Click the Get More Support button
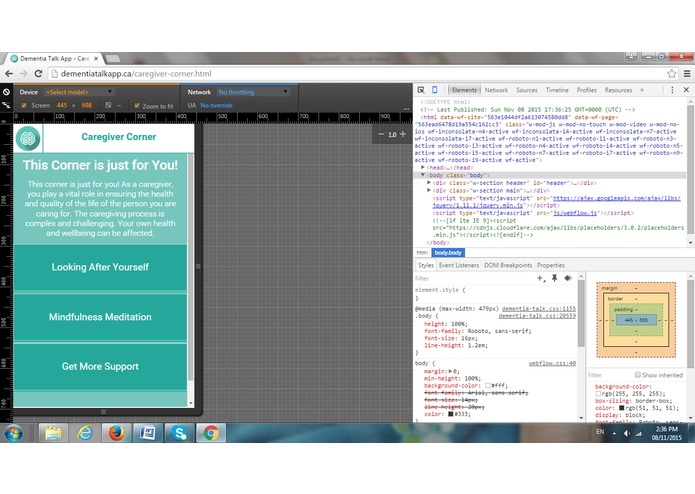Screen dimensions: 695x494 pos(100,366)
